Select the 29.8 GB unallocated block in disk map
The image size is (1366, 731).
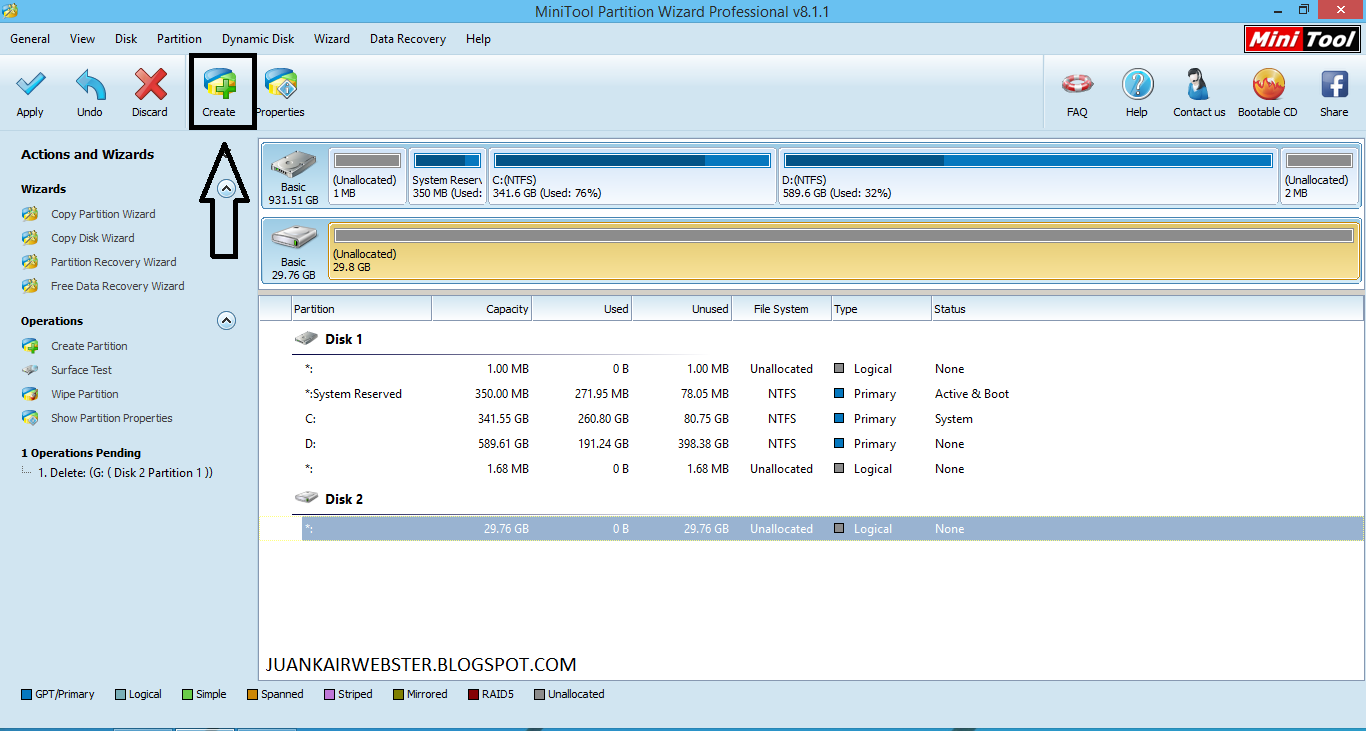pos(844,251)
